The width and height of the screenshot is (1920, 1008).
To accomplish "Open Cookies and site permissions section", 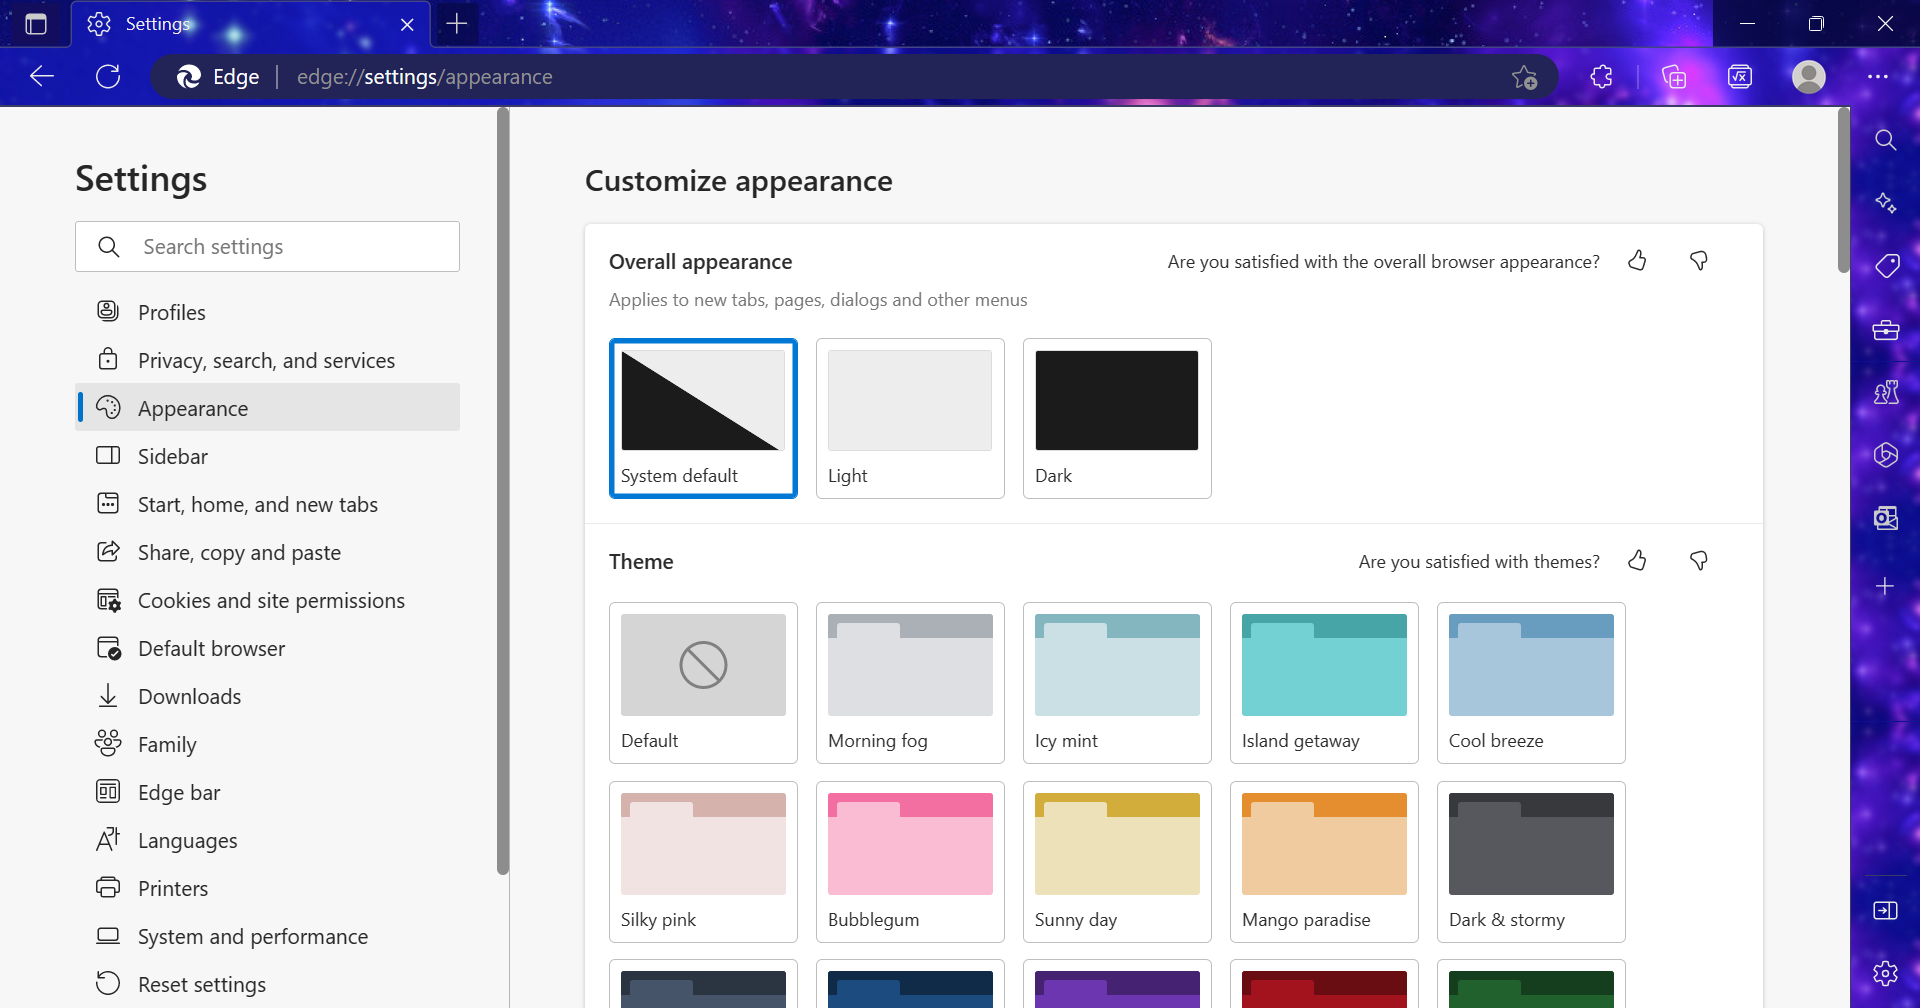I will pos(267,600).
